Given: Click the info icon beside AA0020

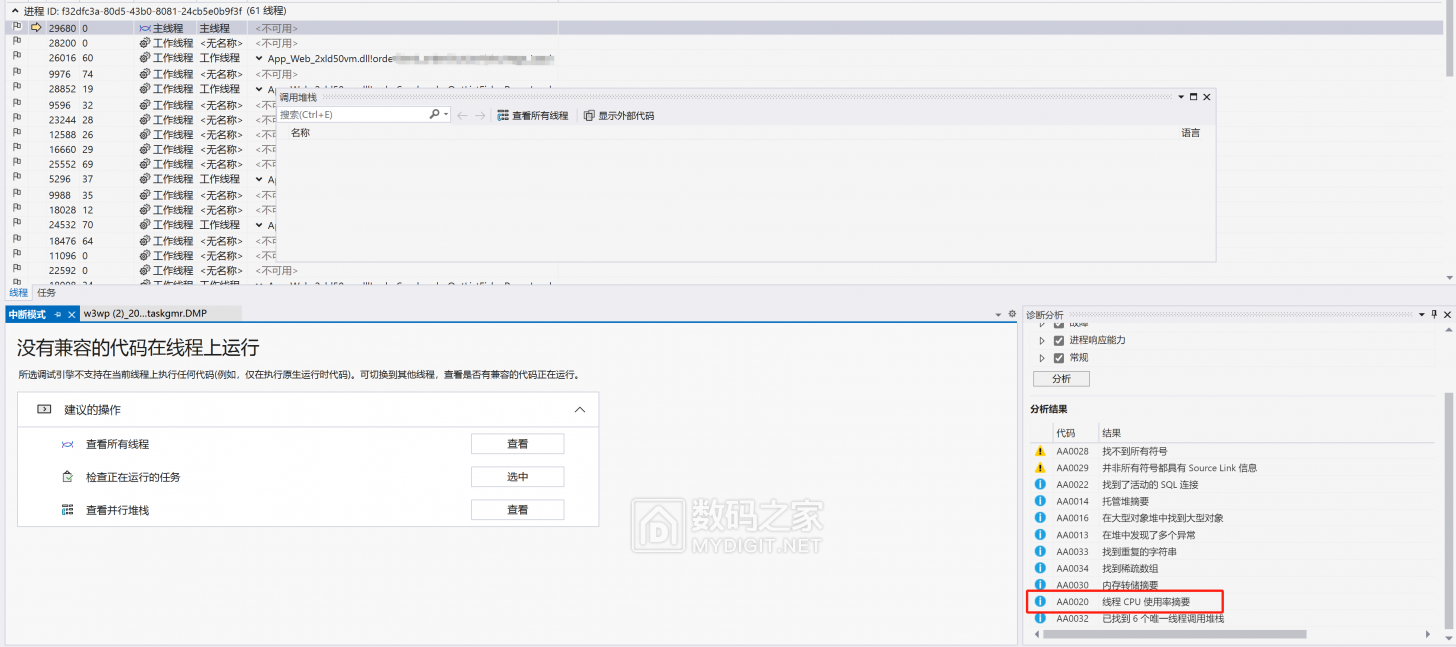Looking at the screenshot, I should point(1040,602).
